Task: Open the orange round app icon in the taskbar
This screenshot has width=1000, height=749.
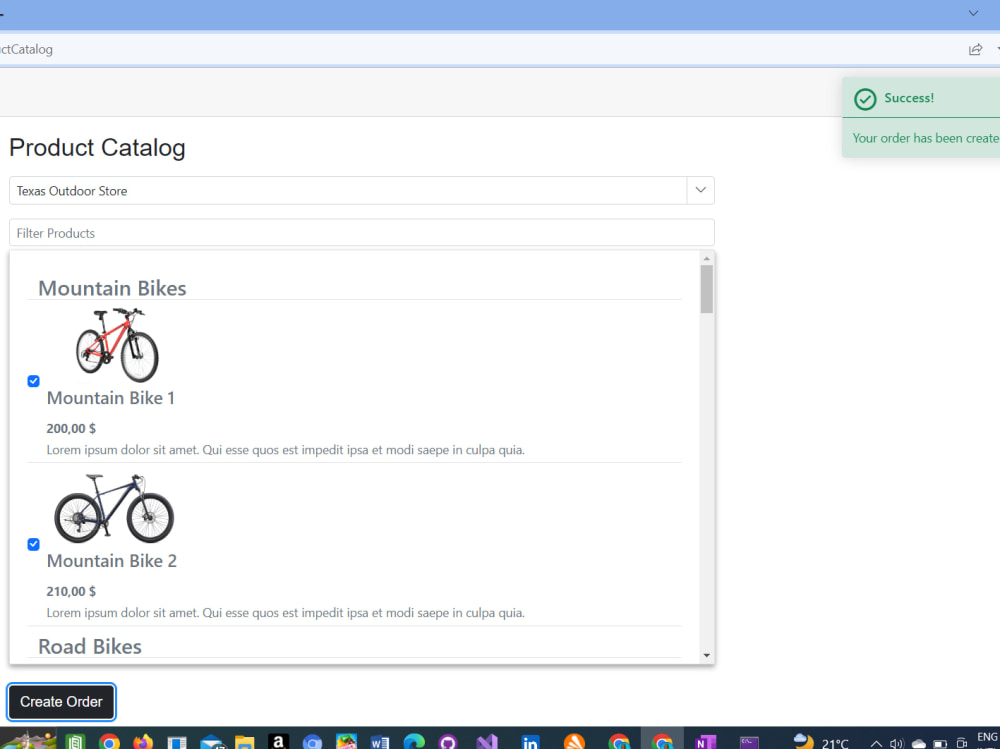Action: (574, 742)
